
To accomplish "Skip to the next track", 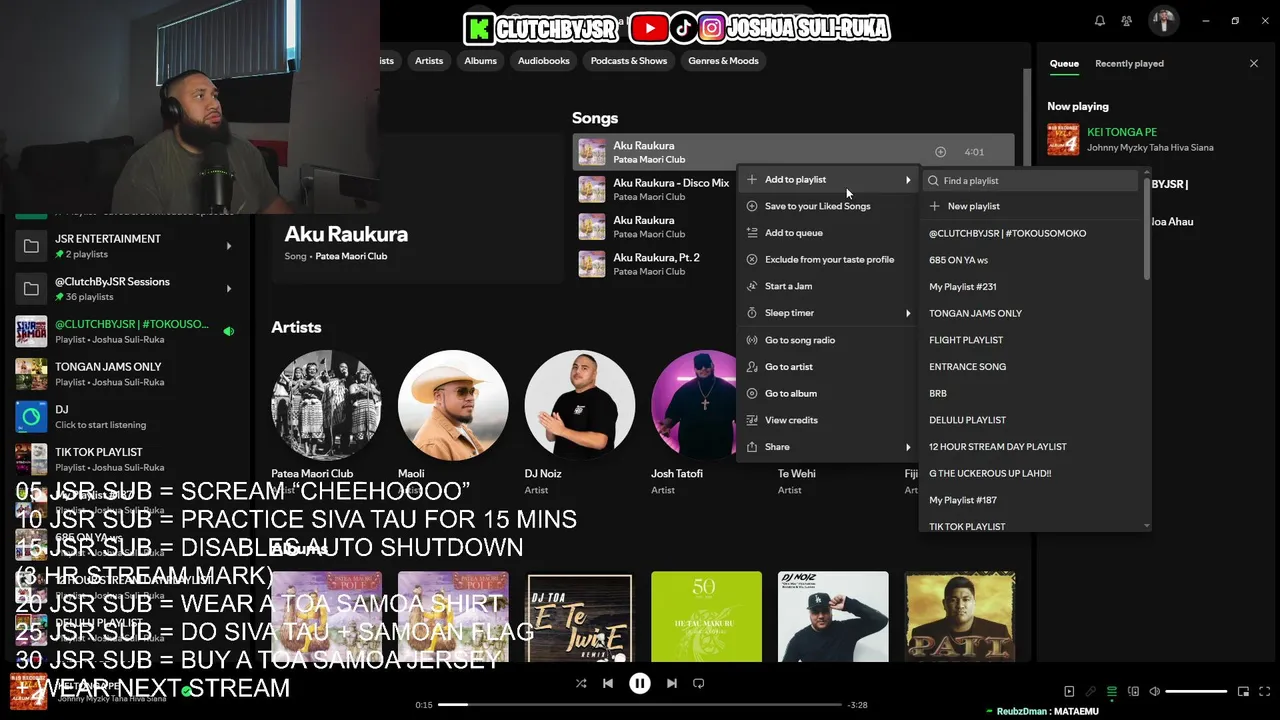I will click(x=672, y=683).
